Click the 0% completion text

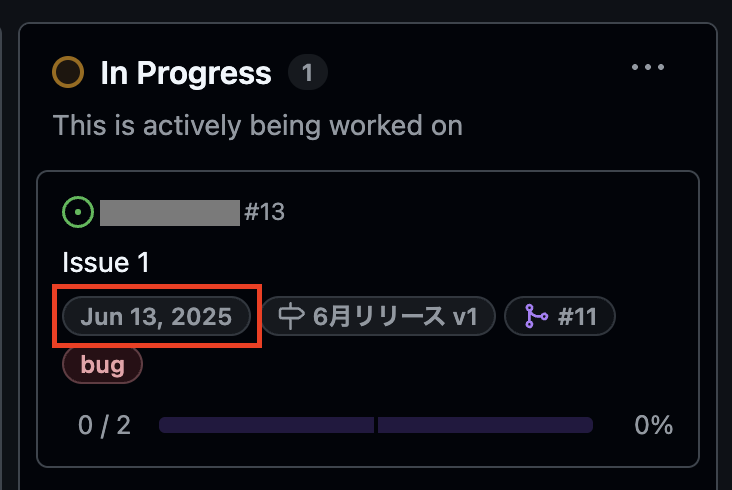654,425
